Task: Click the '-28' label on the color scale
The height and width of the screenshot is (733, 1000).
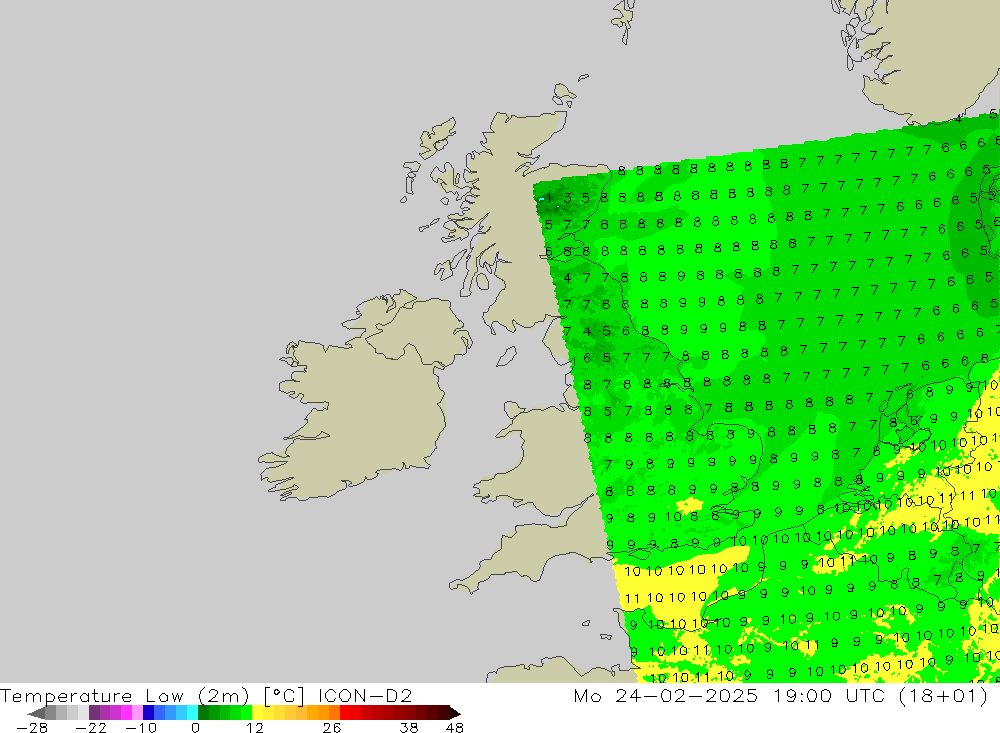Action: (x=32, y=728)
